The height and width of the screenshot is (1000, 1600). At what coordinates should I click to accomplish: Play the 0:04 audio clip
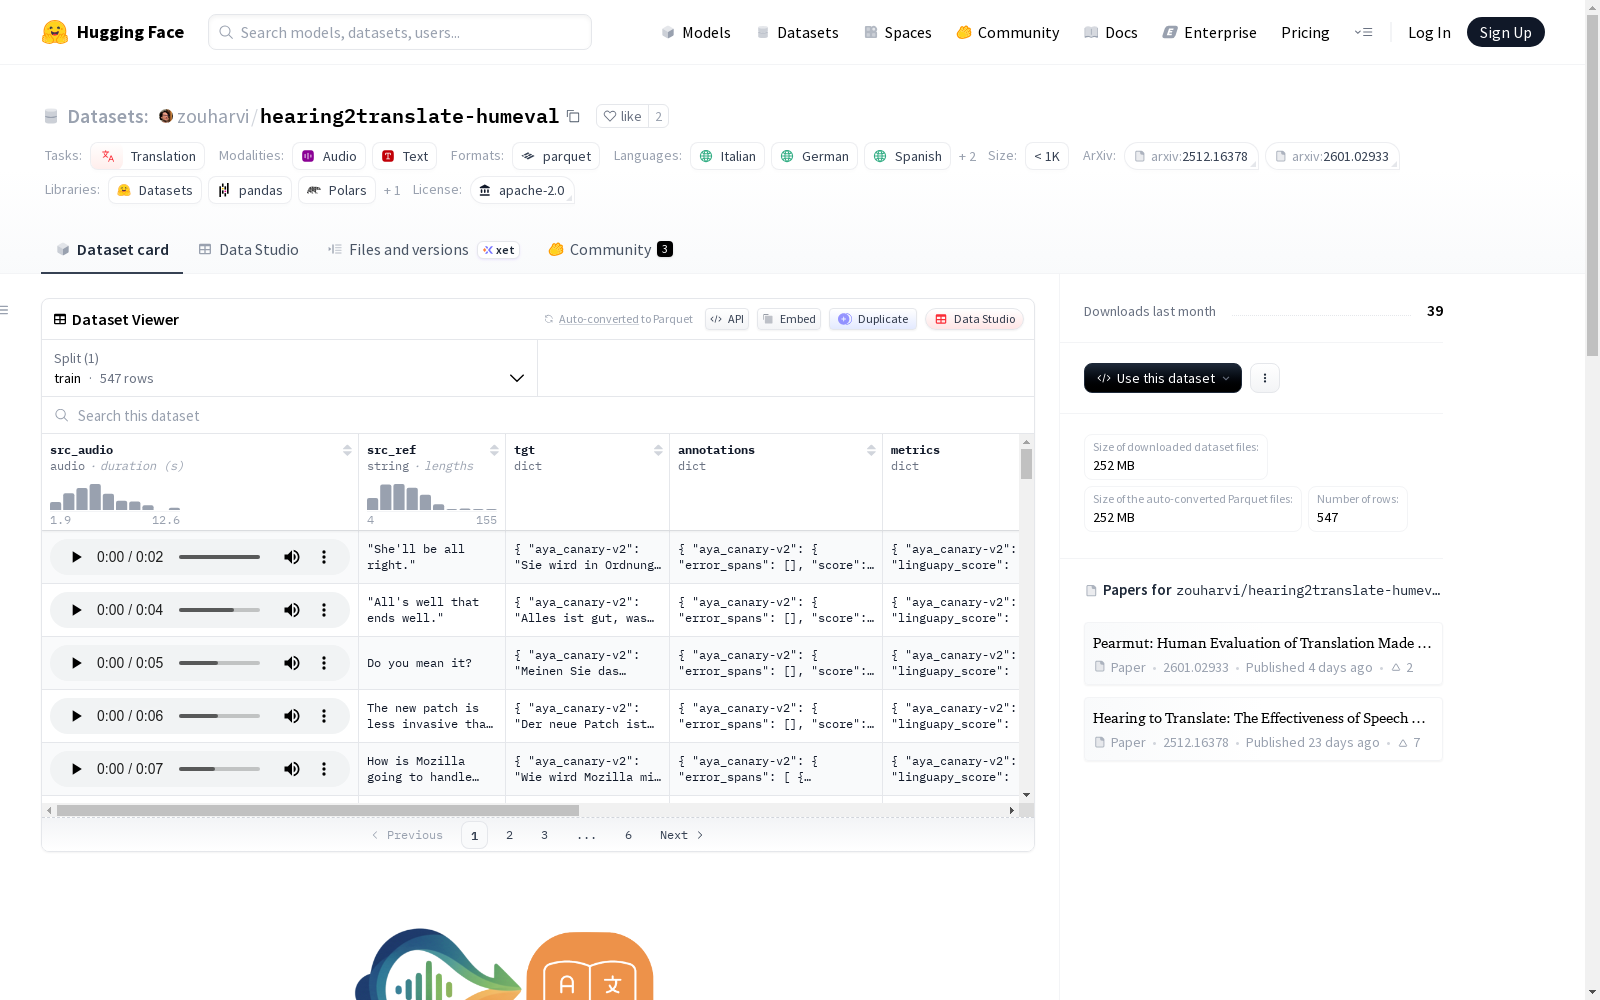[x=76, y=610]
